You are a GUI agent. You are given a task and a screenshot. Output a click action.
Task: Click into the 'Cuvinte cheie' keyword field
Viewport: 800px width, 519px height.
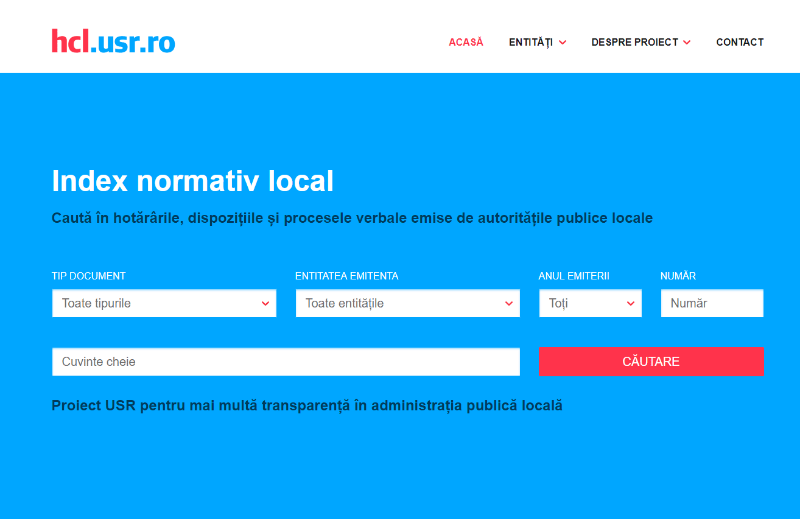point(285,362)
